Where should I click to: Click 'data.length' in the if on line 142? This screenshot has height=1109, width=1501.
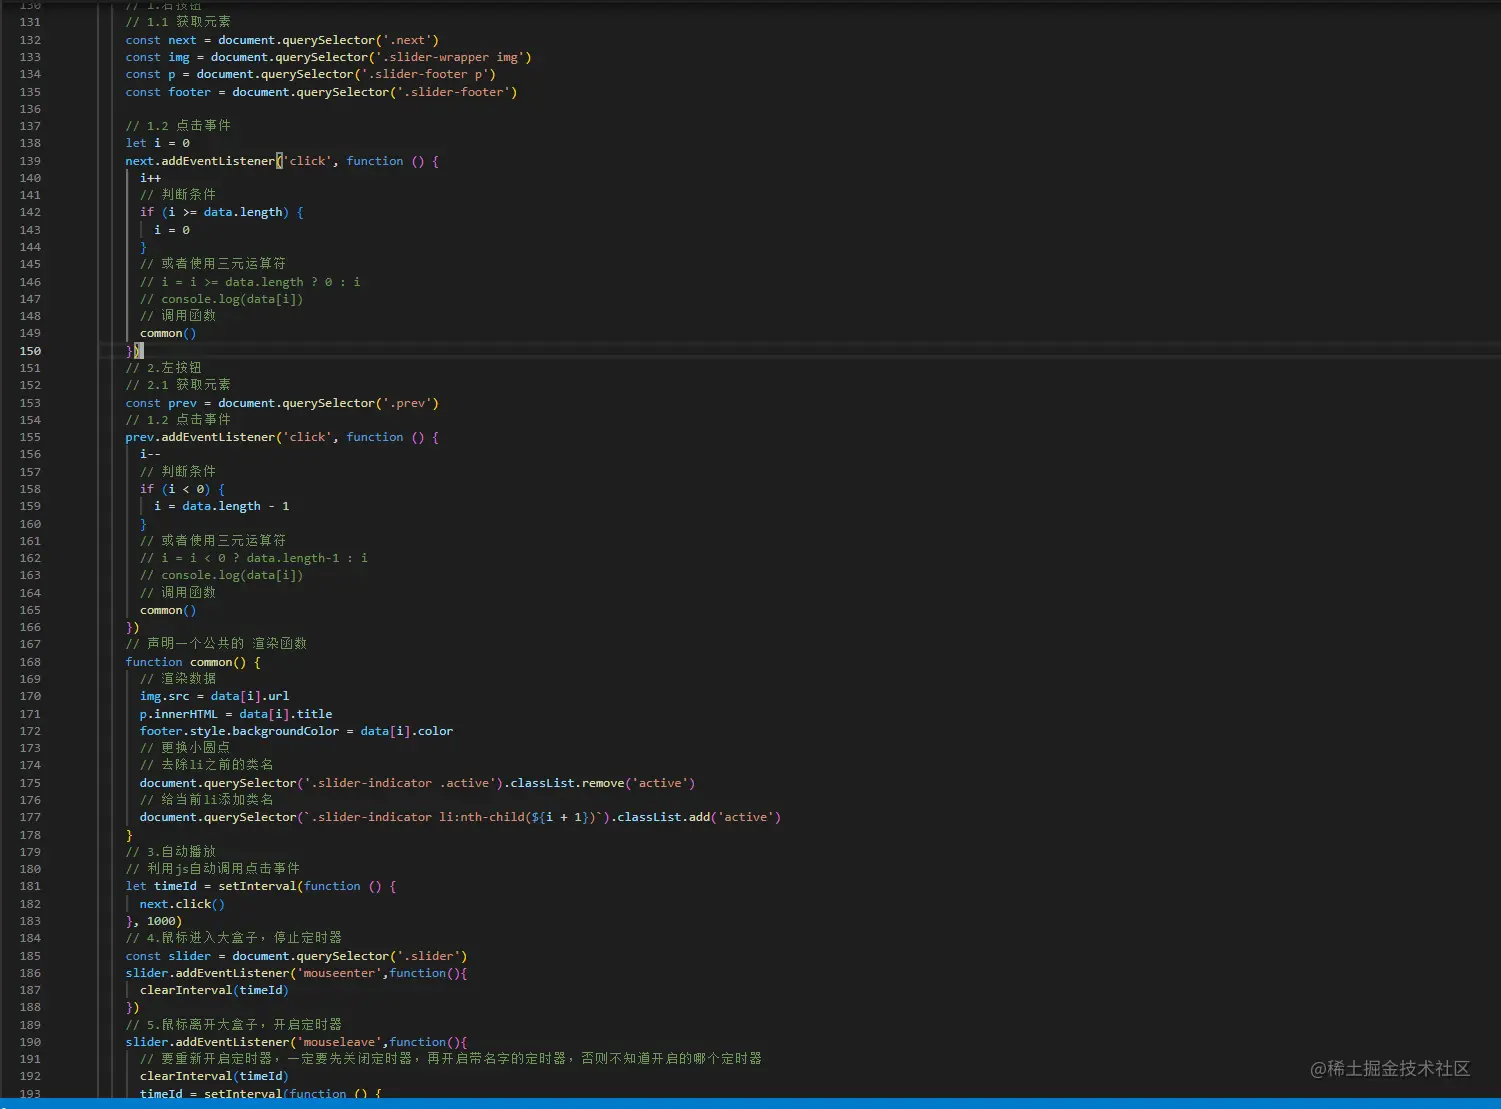(242, 212)
